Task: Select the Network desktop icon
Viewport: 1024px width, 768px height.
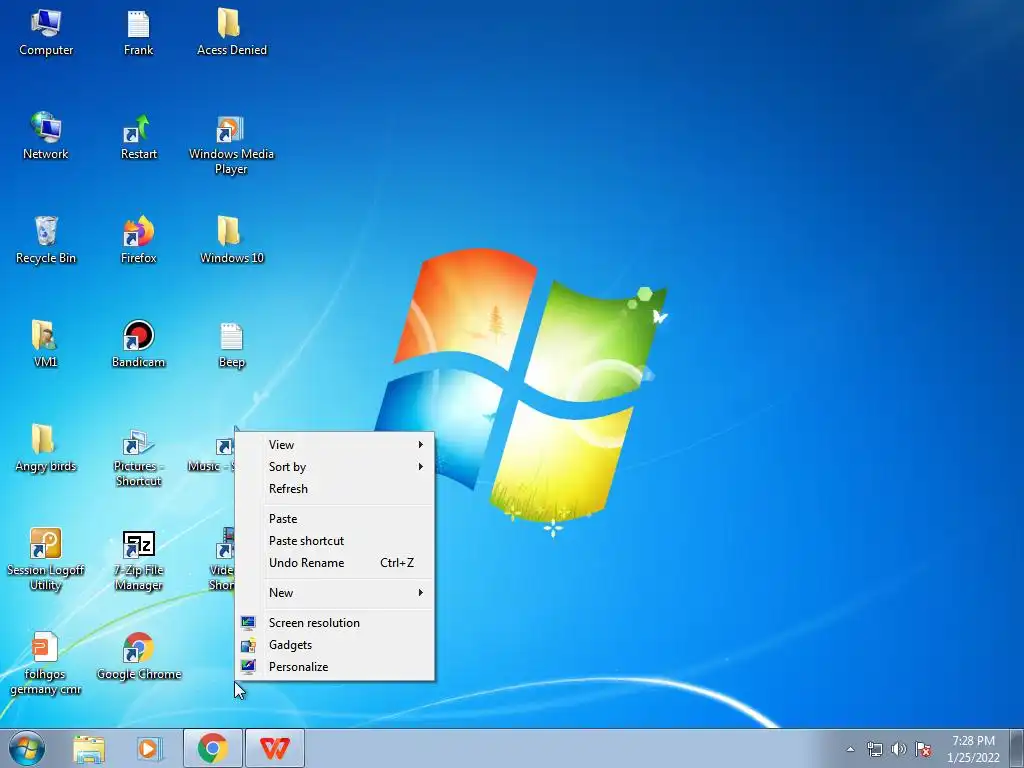Action: 46,136
